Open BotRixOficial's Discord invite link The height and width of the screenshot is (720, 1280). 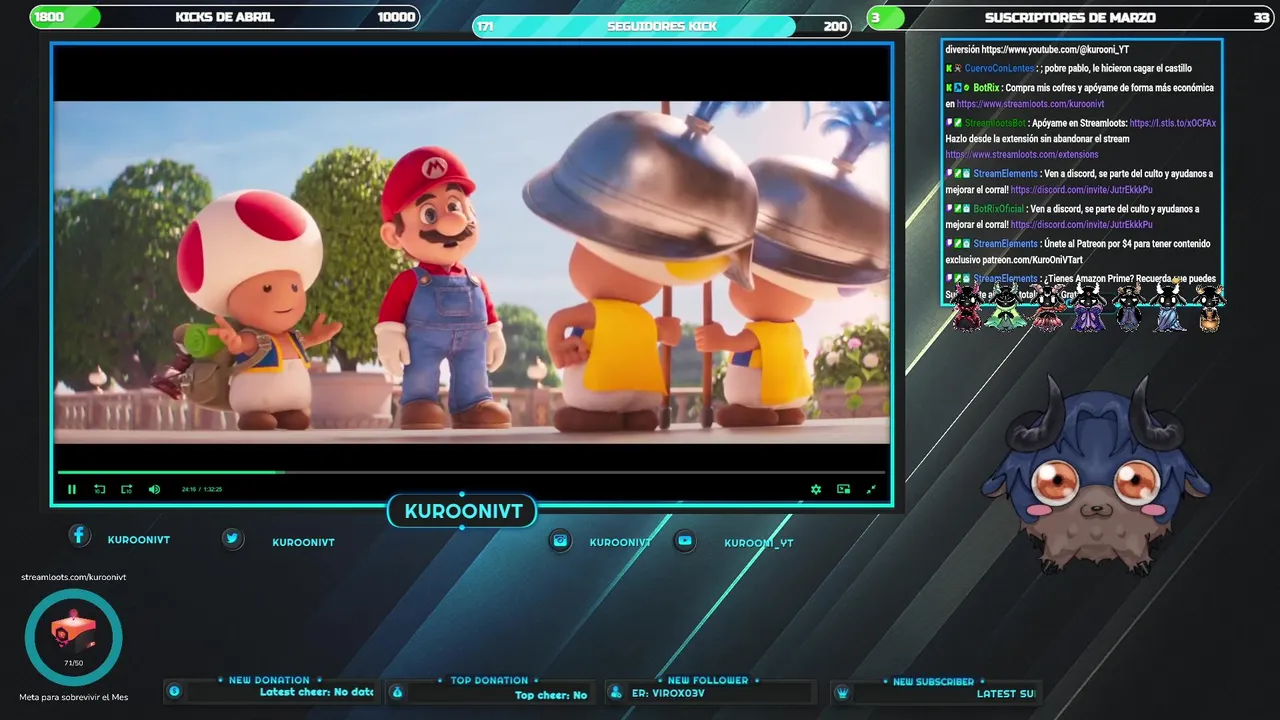tap(1081, 225)
